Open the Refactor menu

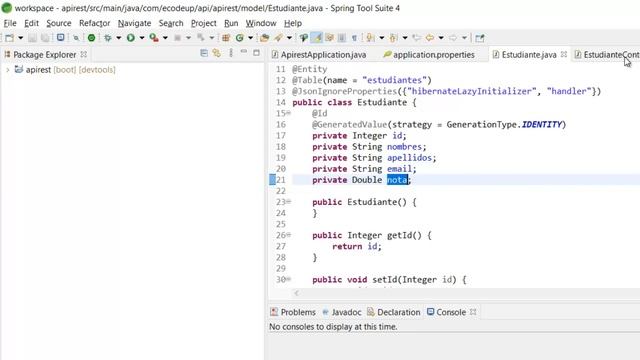point(95,23)
